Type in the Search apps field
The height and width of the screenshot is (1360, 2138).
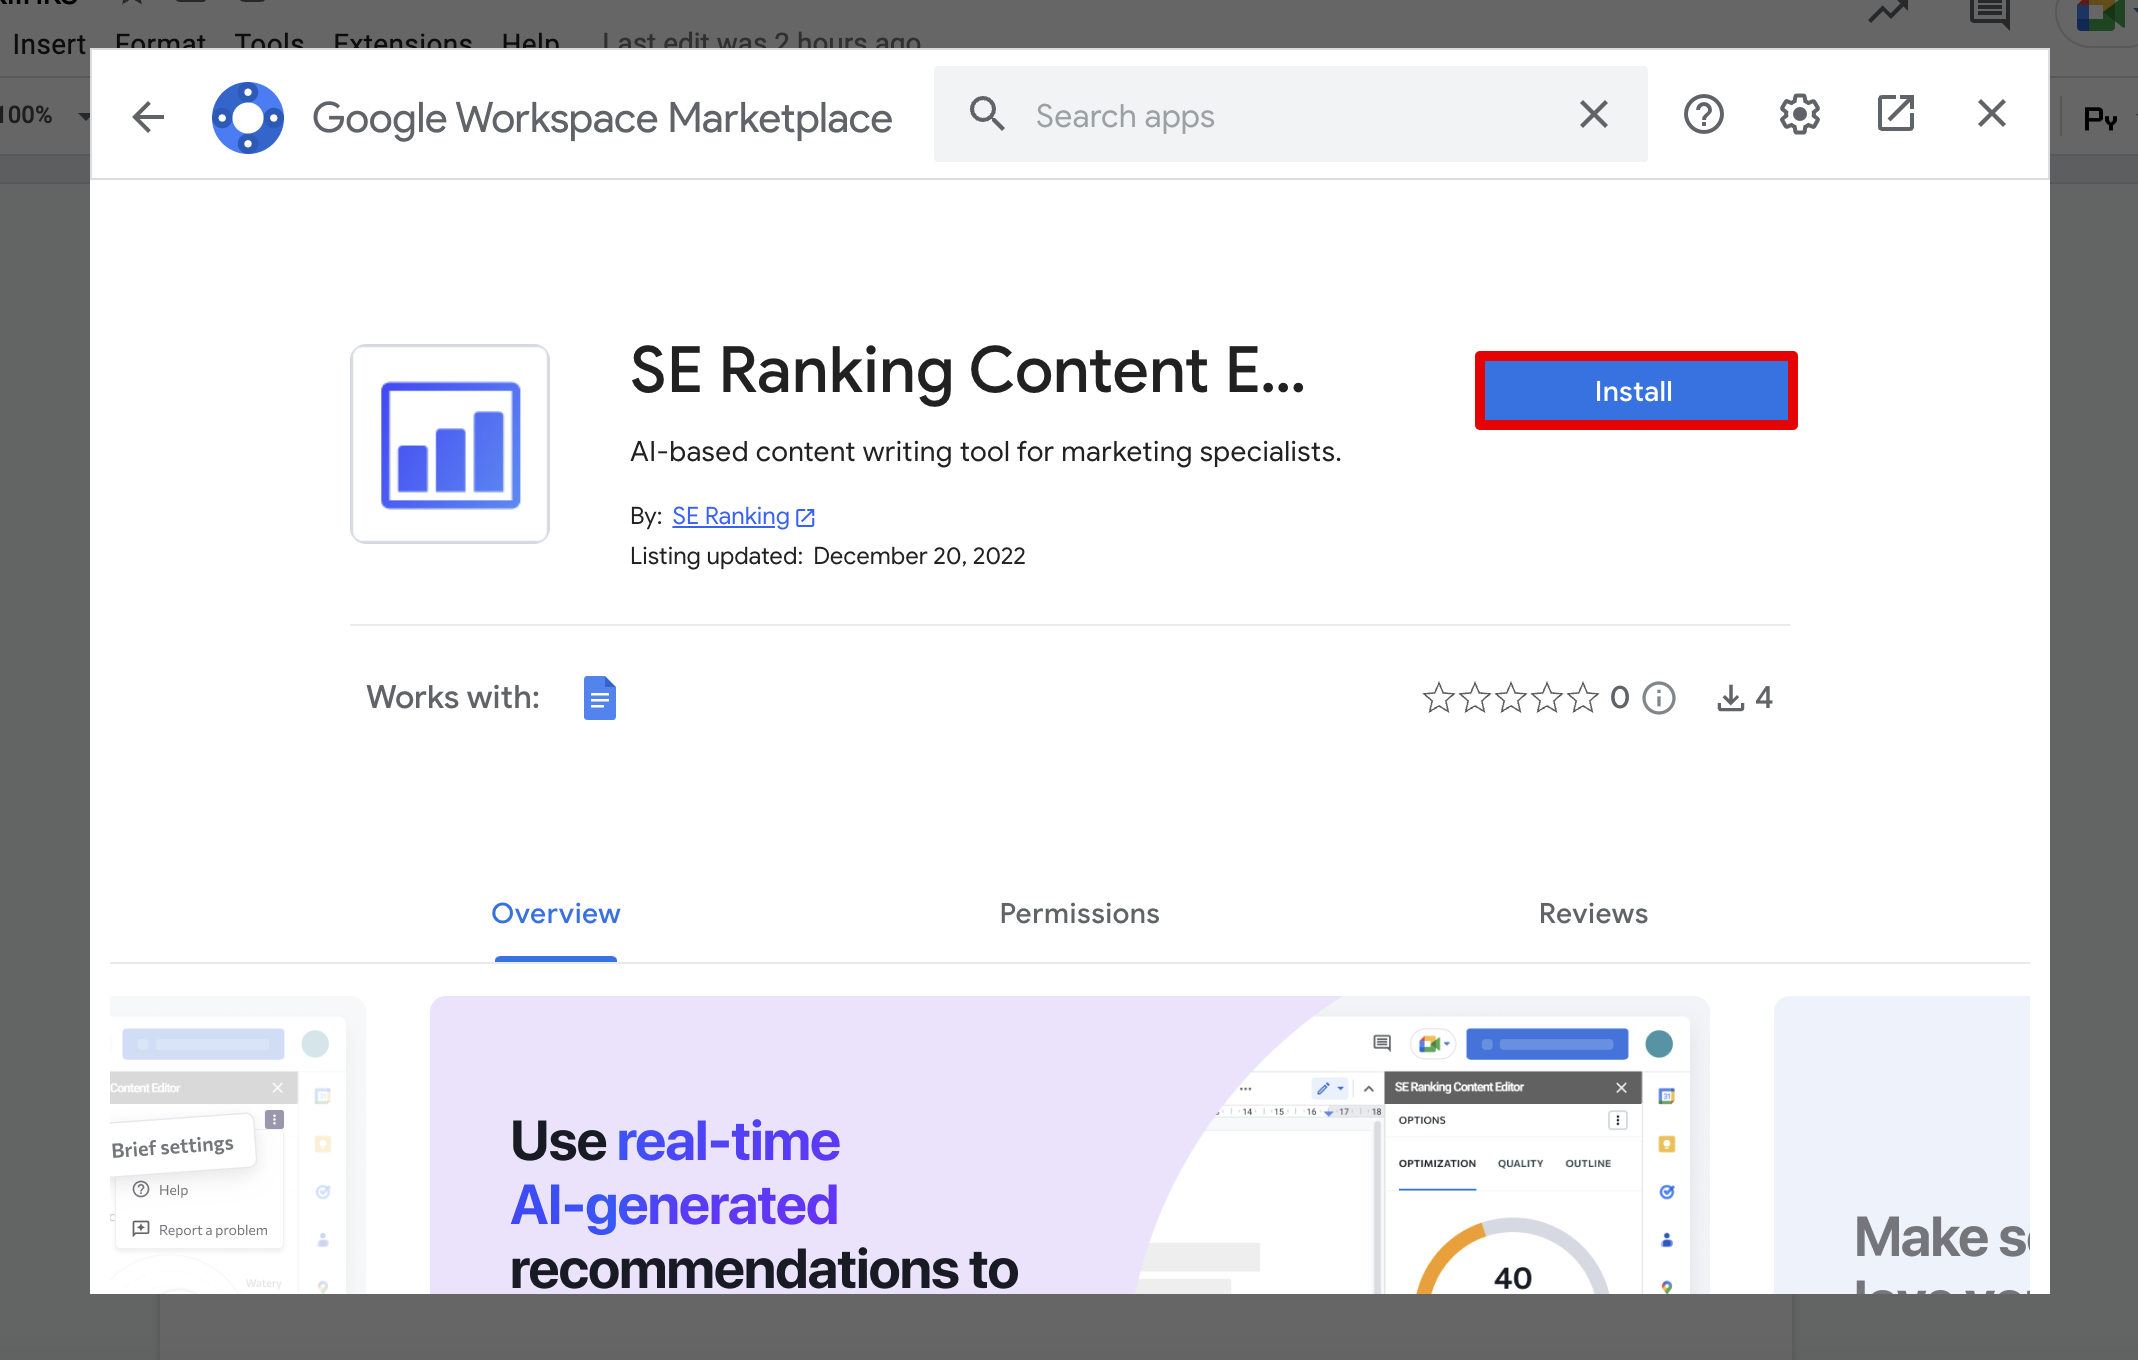coord(1290,116)
